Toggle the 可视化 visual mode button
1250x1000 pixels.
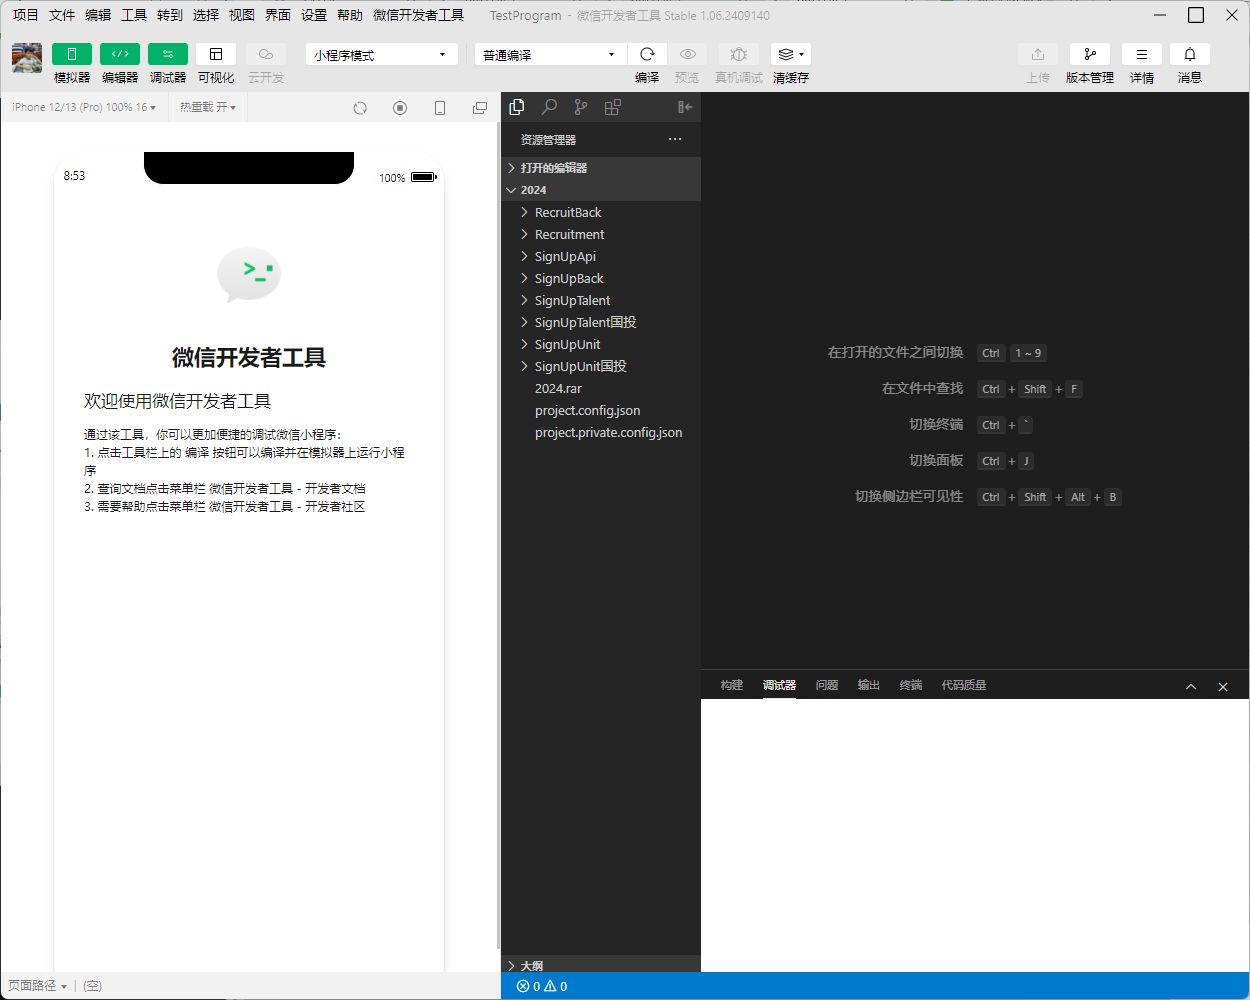(216, 54)
